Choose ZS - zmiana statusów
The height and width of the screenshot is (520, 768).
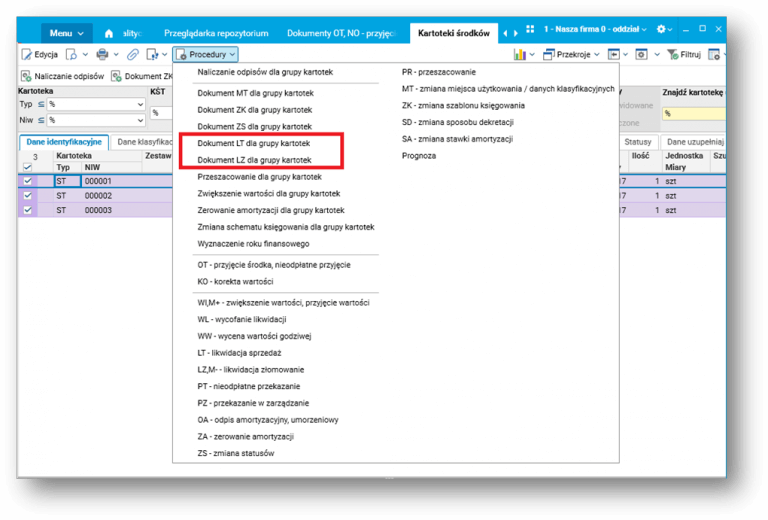tap(236, 453)
